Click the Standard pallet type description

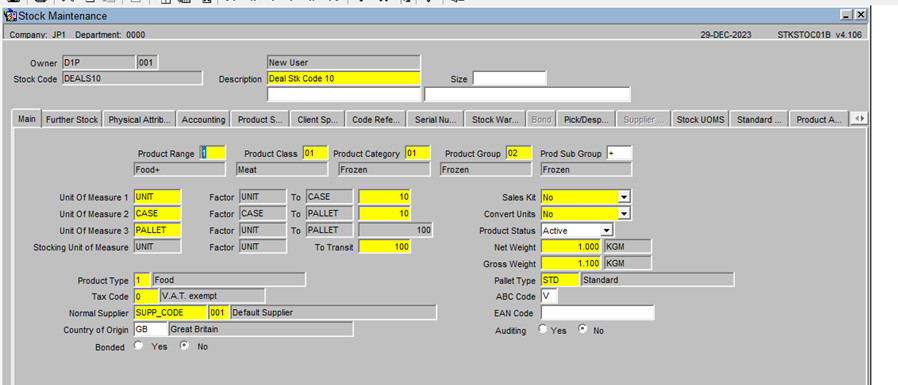657,280
